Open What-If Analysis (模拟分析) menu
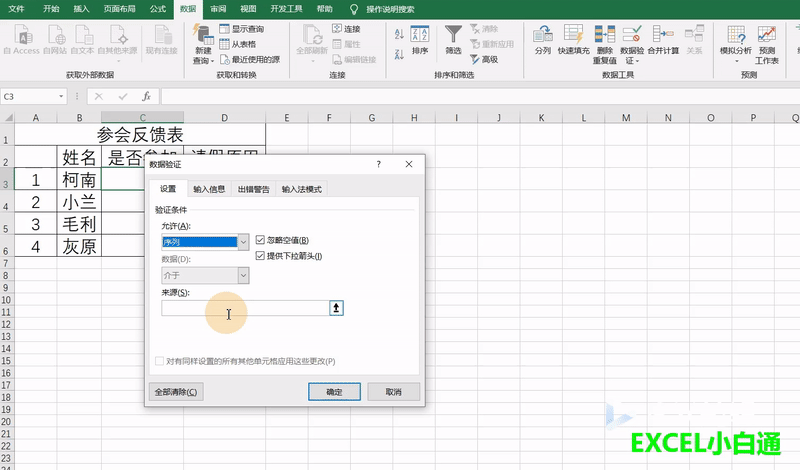Viewport: 800px width, 470px height. [x=736, y=44]
